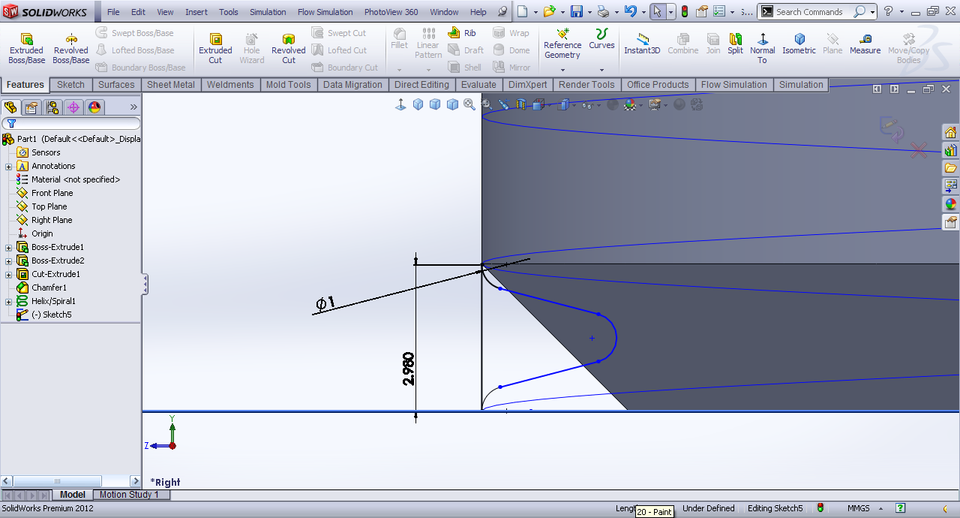Click the Undo icon
This screenshot has width=960, height=518.
point(630,11)
